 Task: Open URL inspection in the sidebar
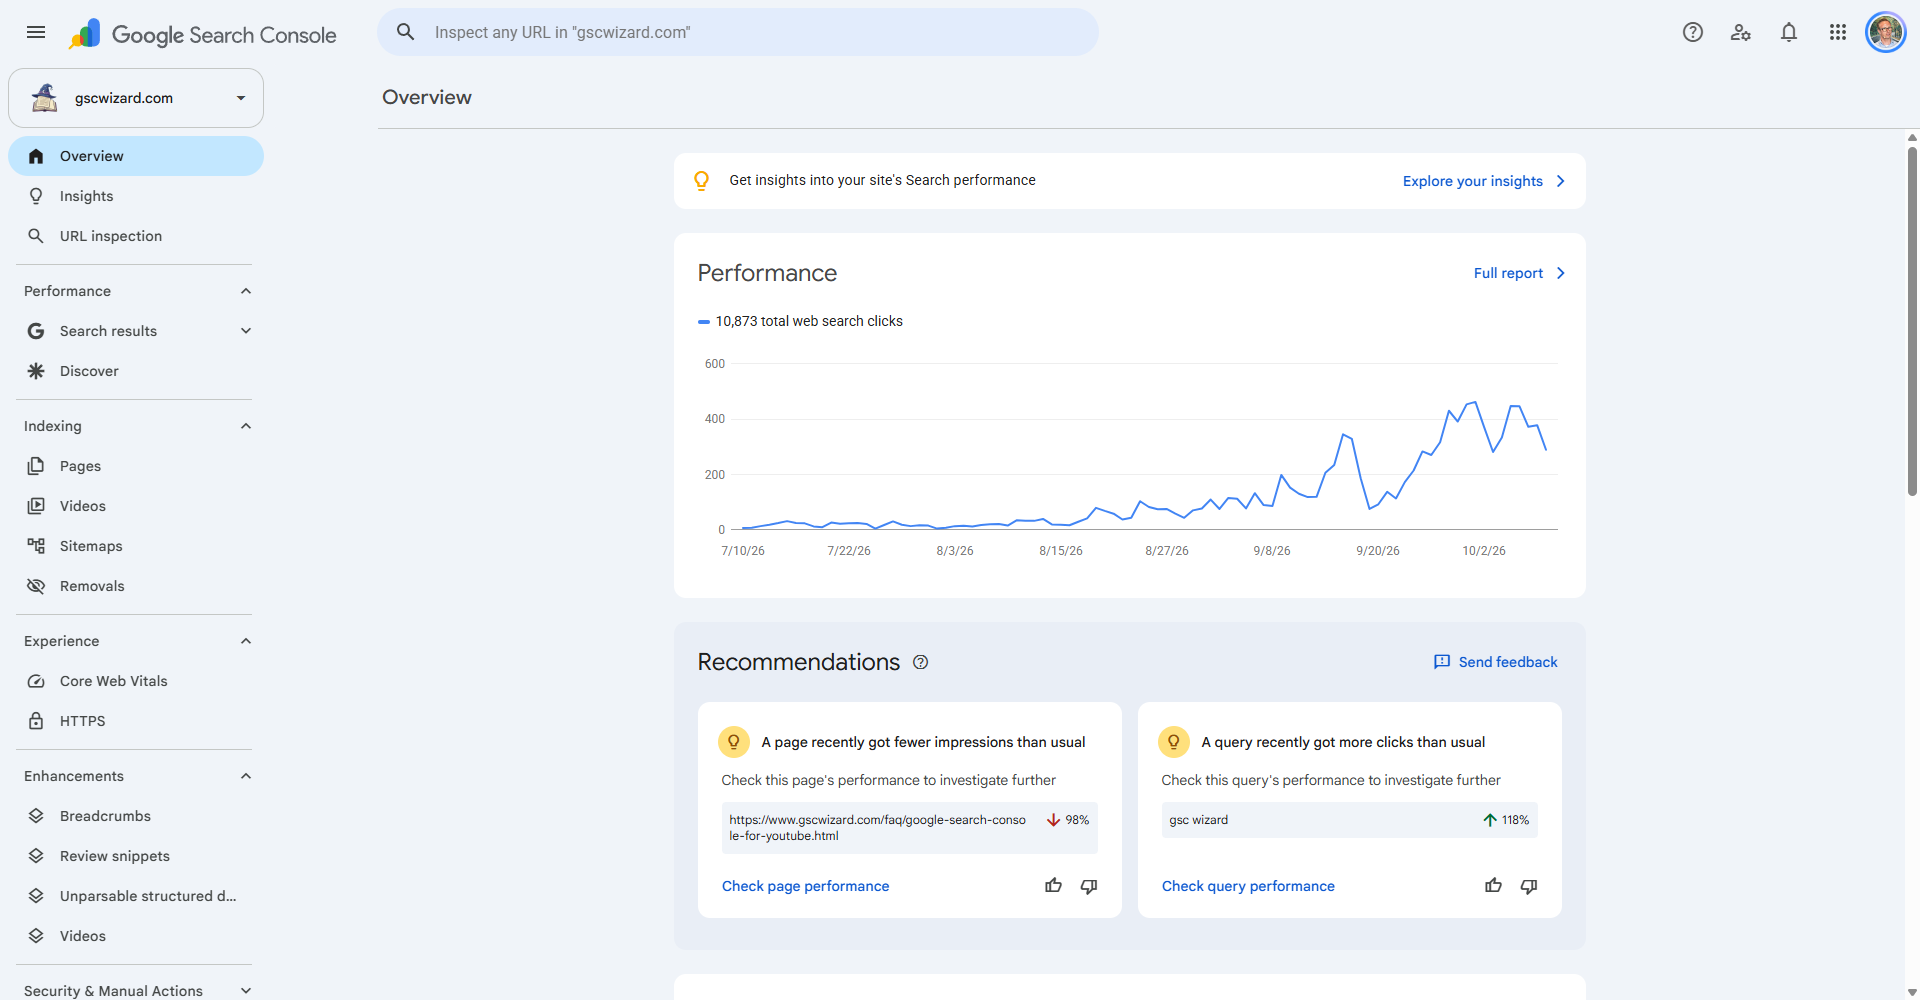(136, 236)
